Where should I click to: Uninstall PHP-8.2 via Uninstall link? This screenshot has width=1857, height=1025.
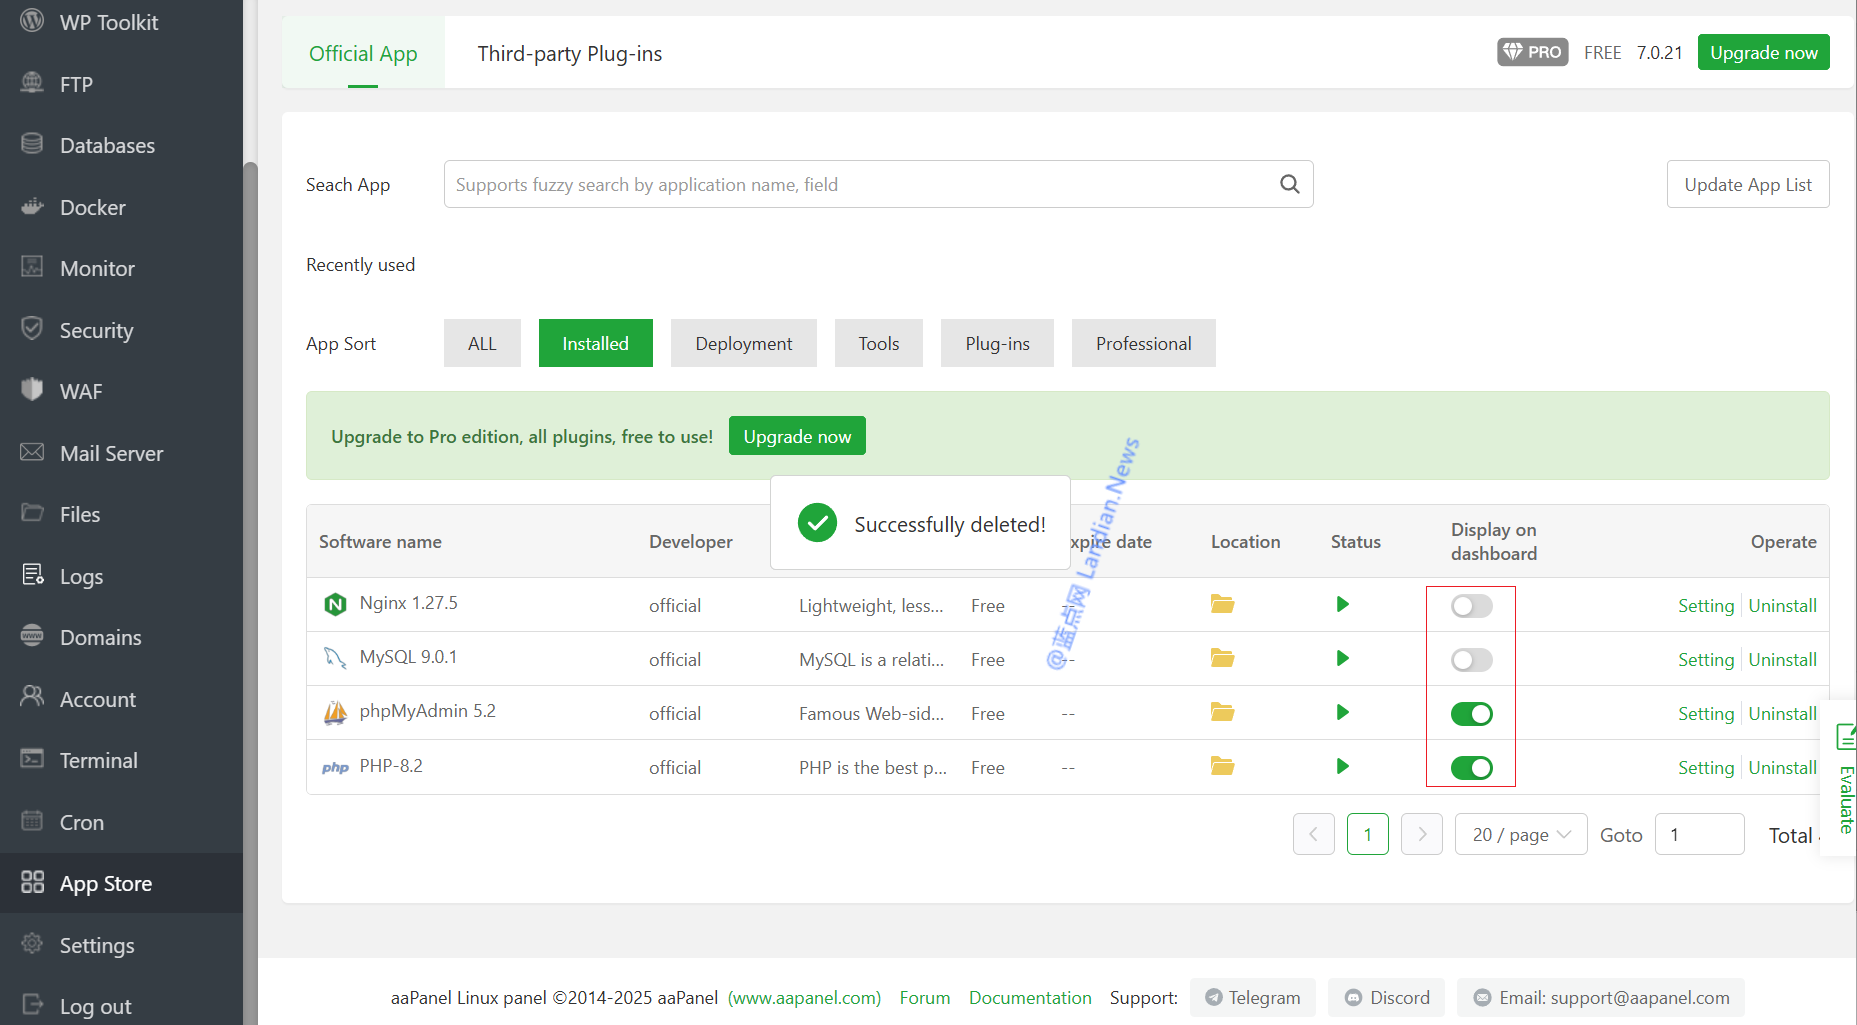(x=1782, y=768)
